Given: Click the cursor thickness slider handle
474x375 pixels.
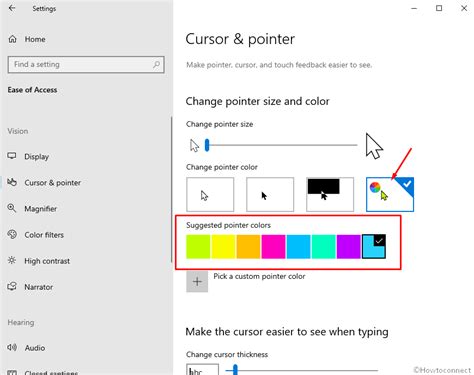Looking at the screenshot, I should coord(235,370).
